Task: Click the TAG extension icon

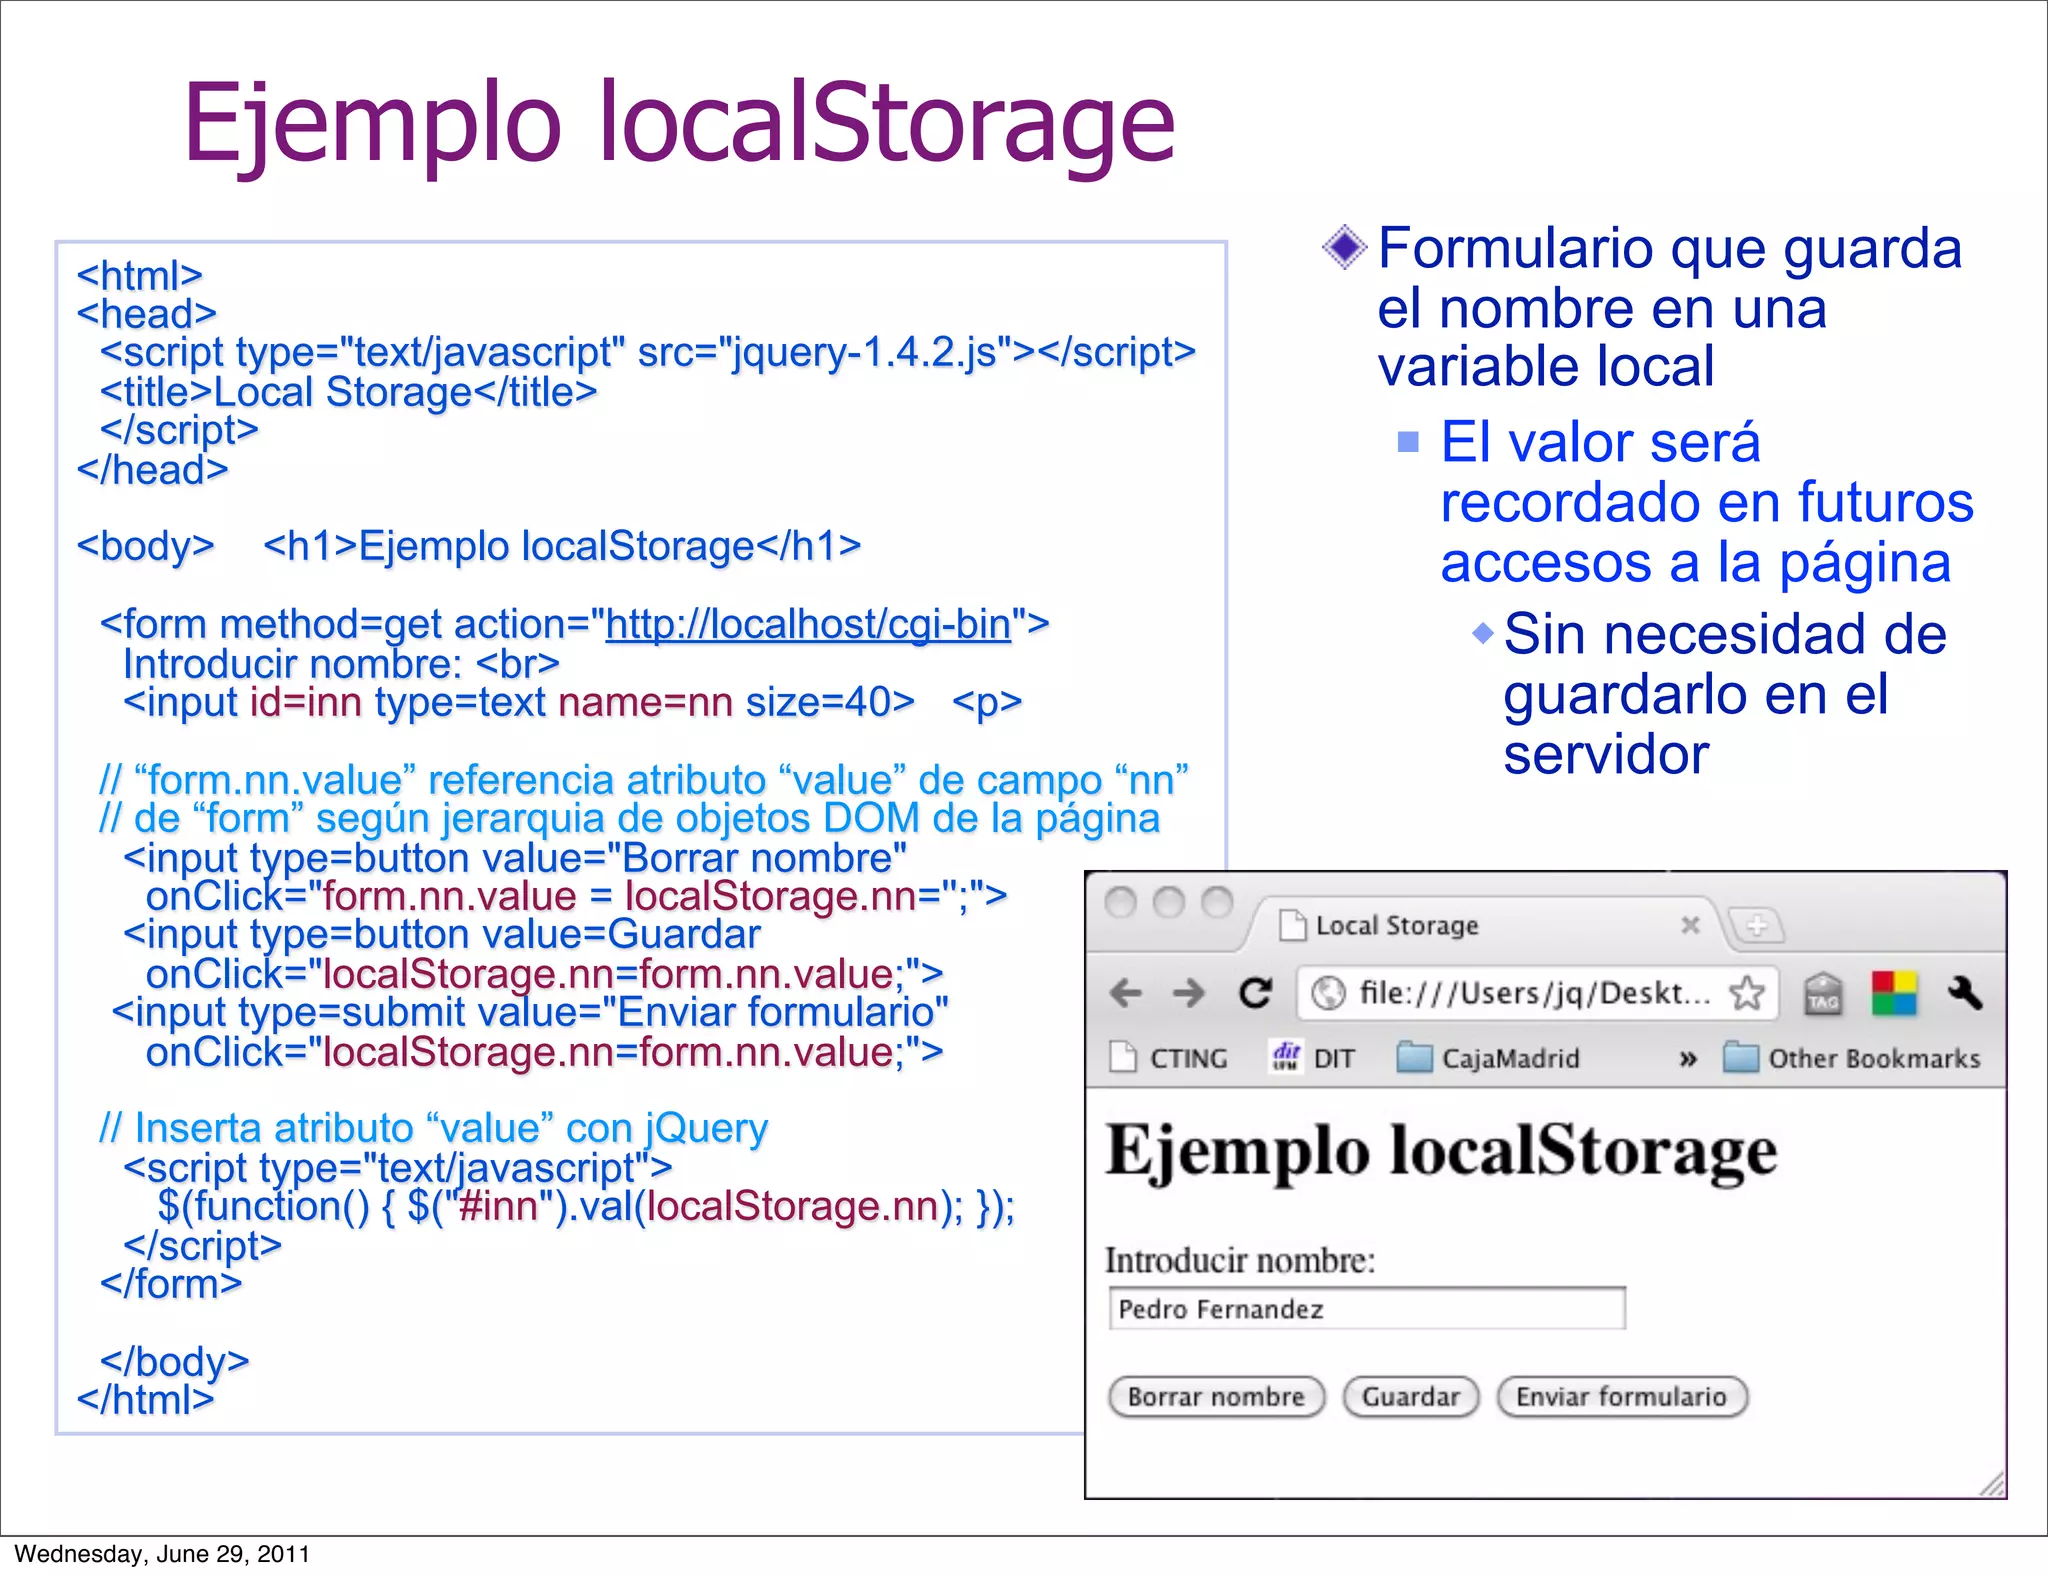Action: point(1823,994)
